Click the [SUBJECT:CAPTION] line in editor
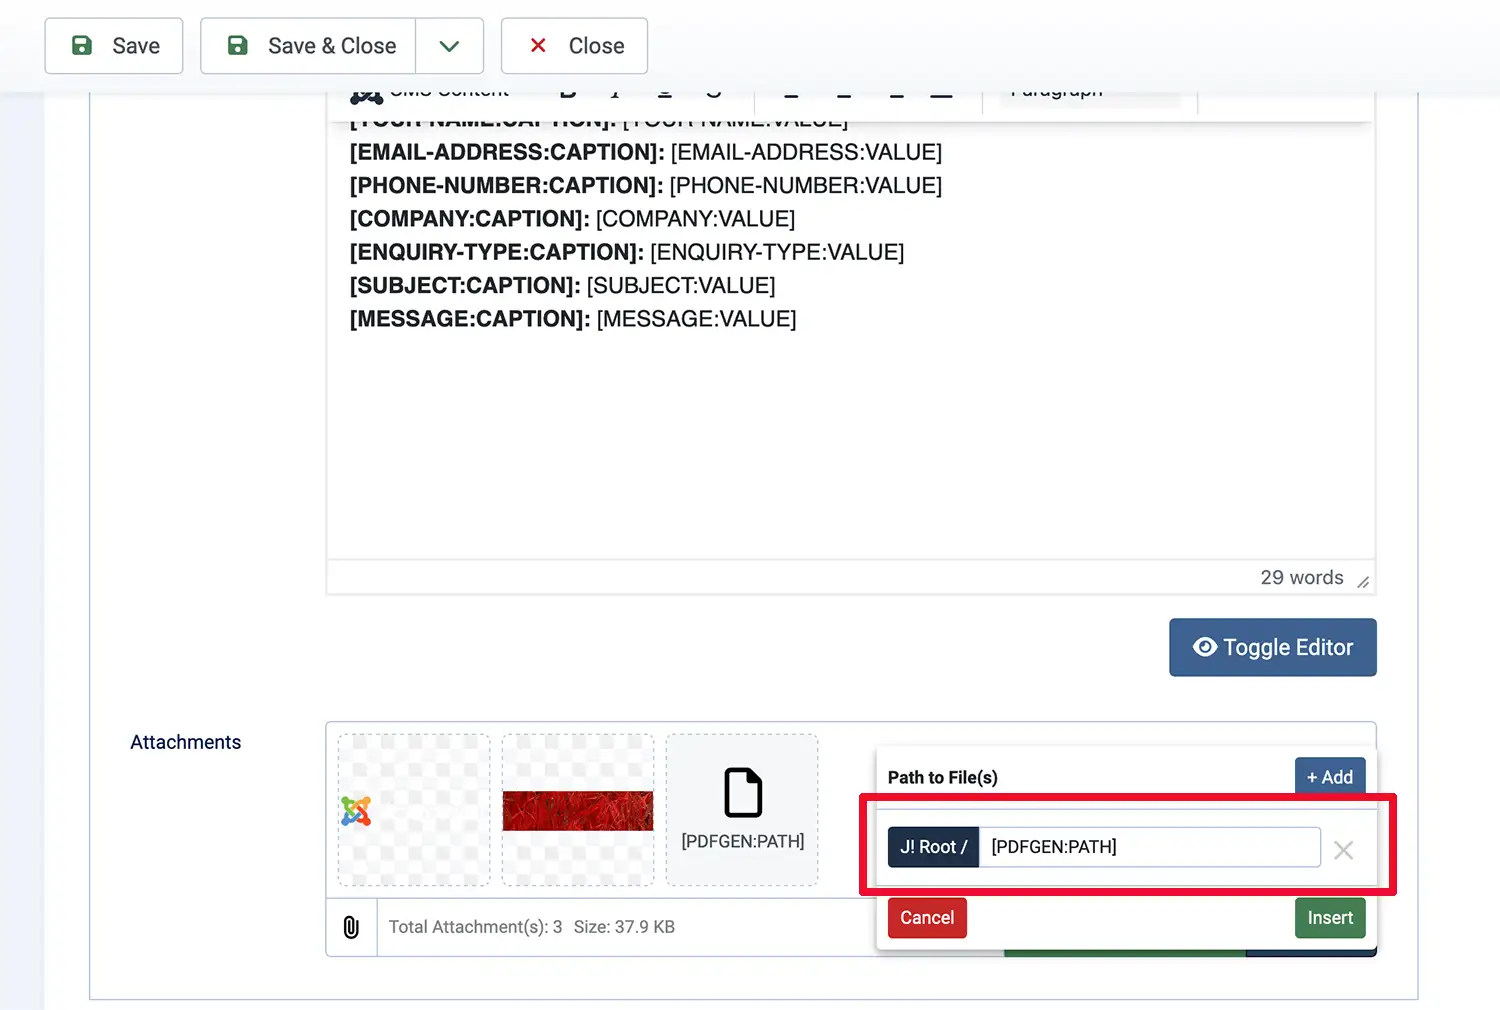Image resolution: width=1500 pixels, height=1010 pixels. click(562, 285)
